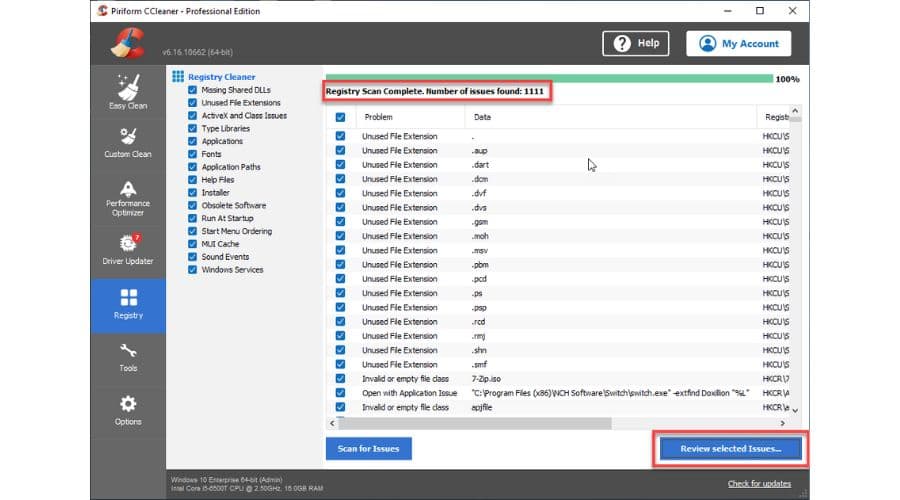
Task: Toggle Help Files checkbox
Action: (192, 180)
